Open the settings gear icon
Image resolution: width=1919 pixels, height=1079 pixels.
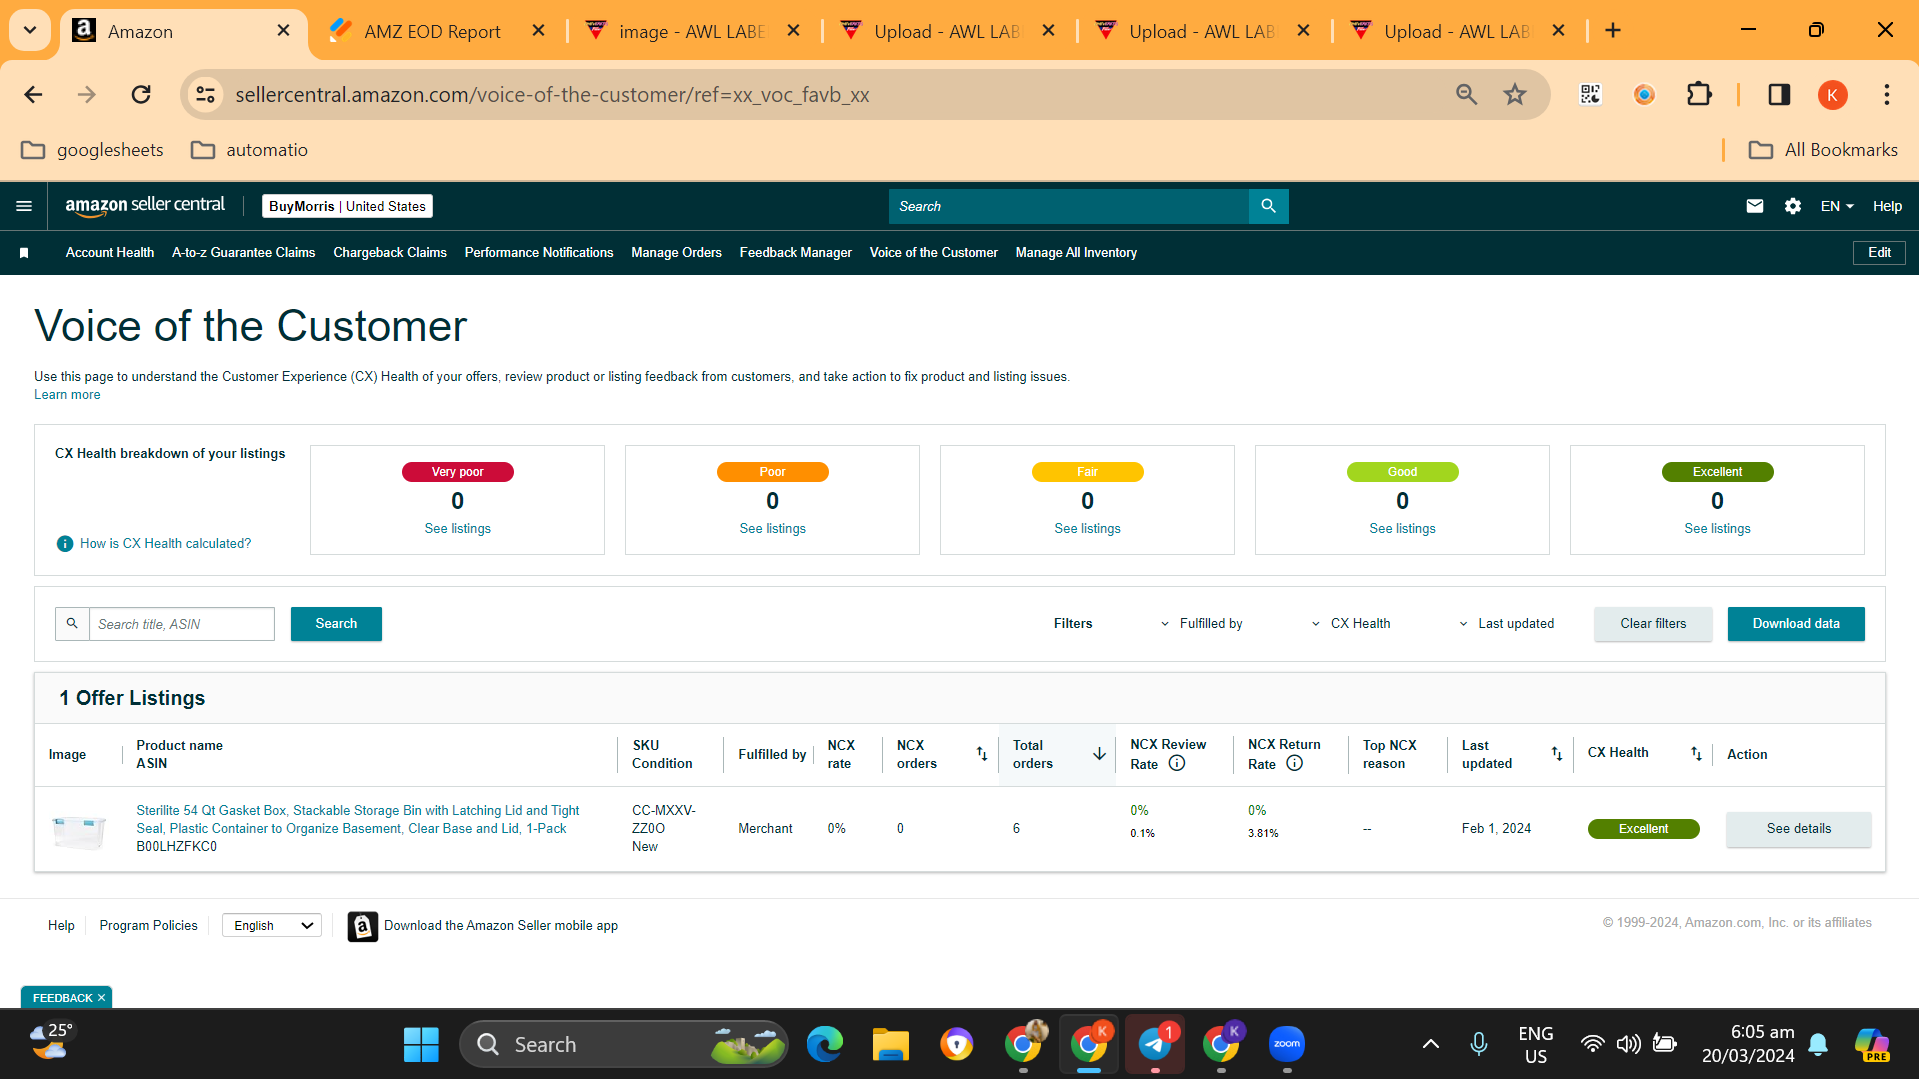1792,206
